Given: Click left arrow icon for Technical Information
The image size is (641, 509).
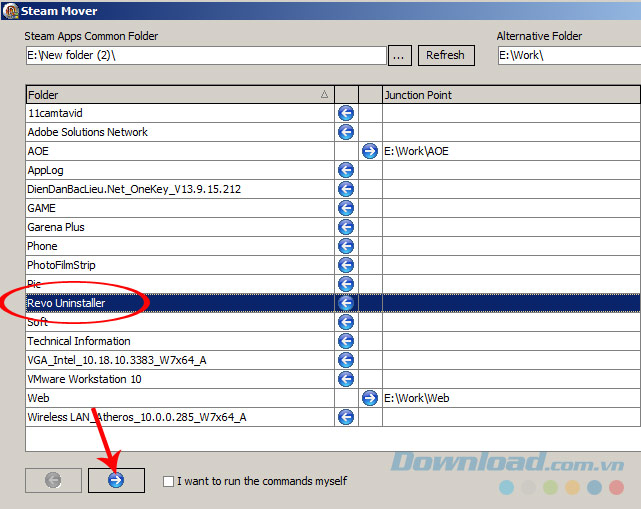Looking at the screenshot, I should click(x=346, y=341).
